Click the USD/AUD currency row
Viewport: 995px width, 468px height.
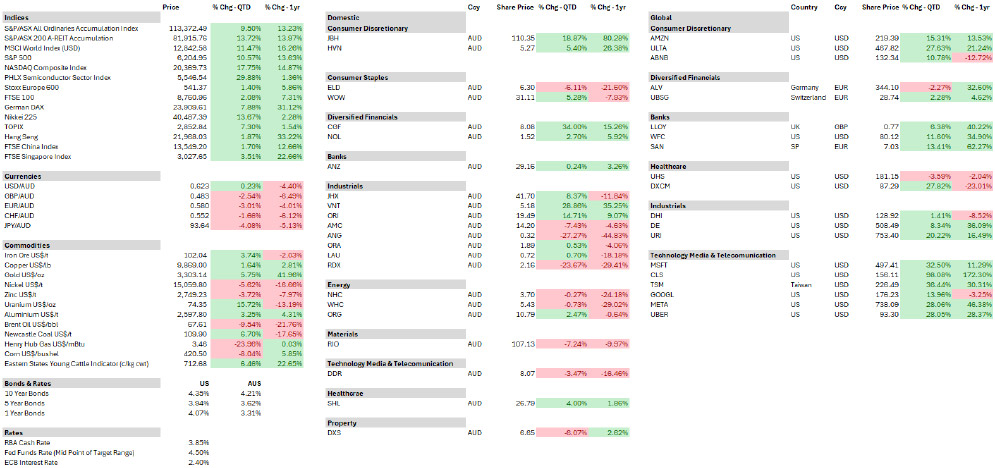(153, 186)
